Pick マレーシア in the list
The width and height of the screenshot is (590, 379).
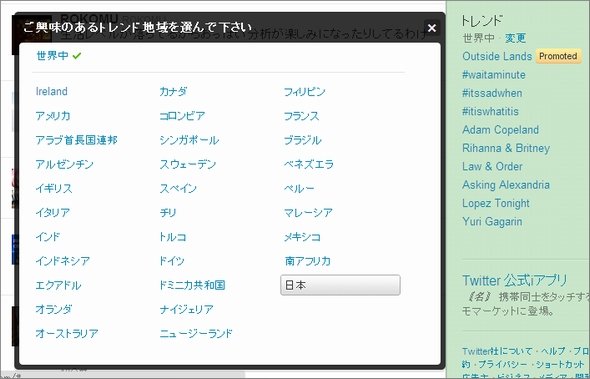(x=308, y=213)
